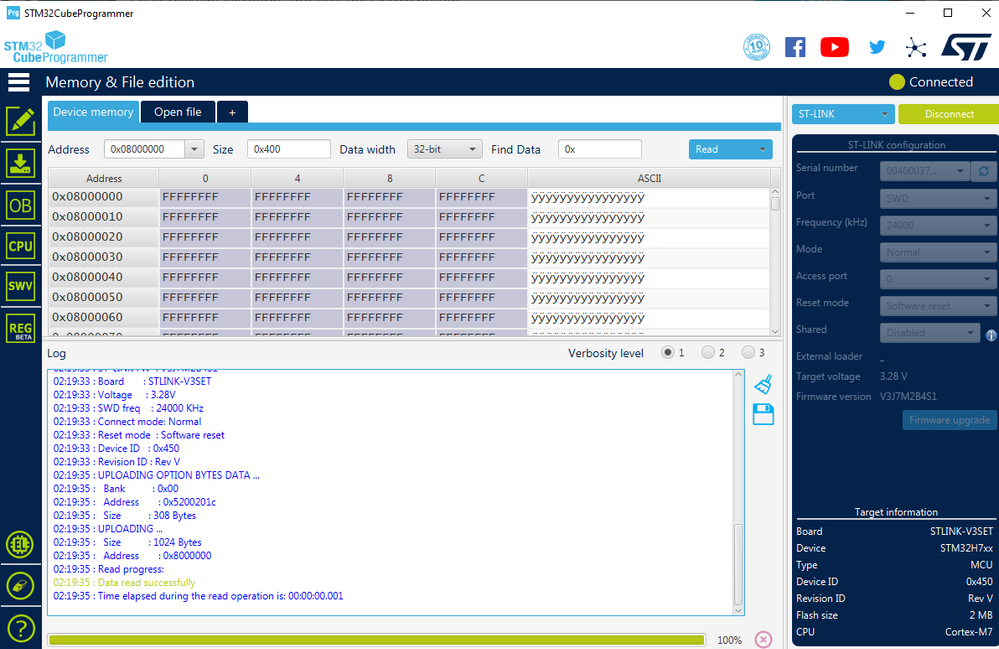Open the external loaders EL icon
The width and height of the screenshot is (999, 649).
[x=20, y=545]
